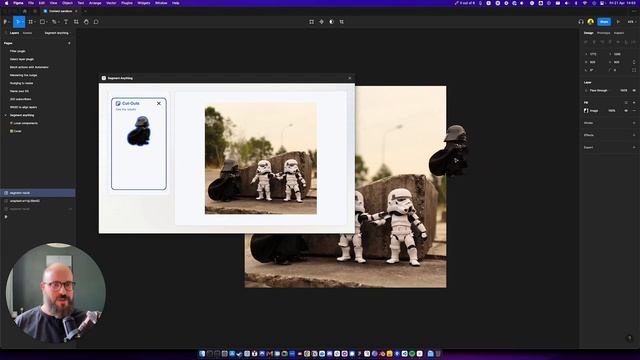Click the blue Share button
Viewport: 640px width, 360px height.
604,22
